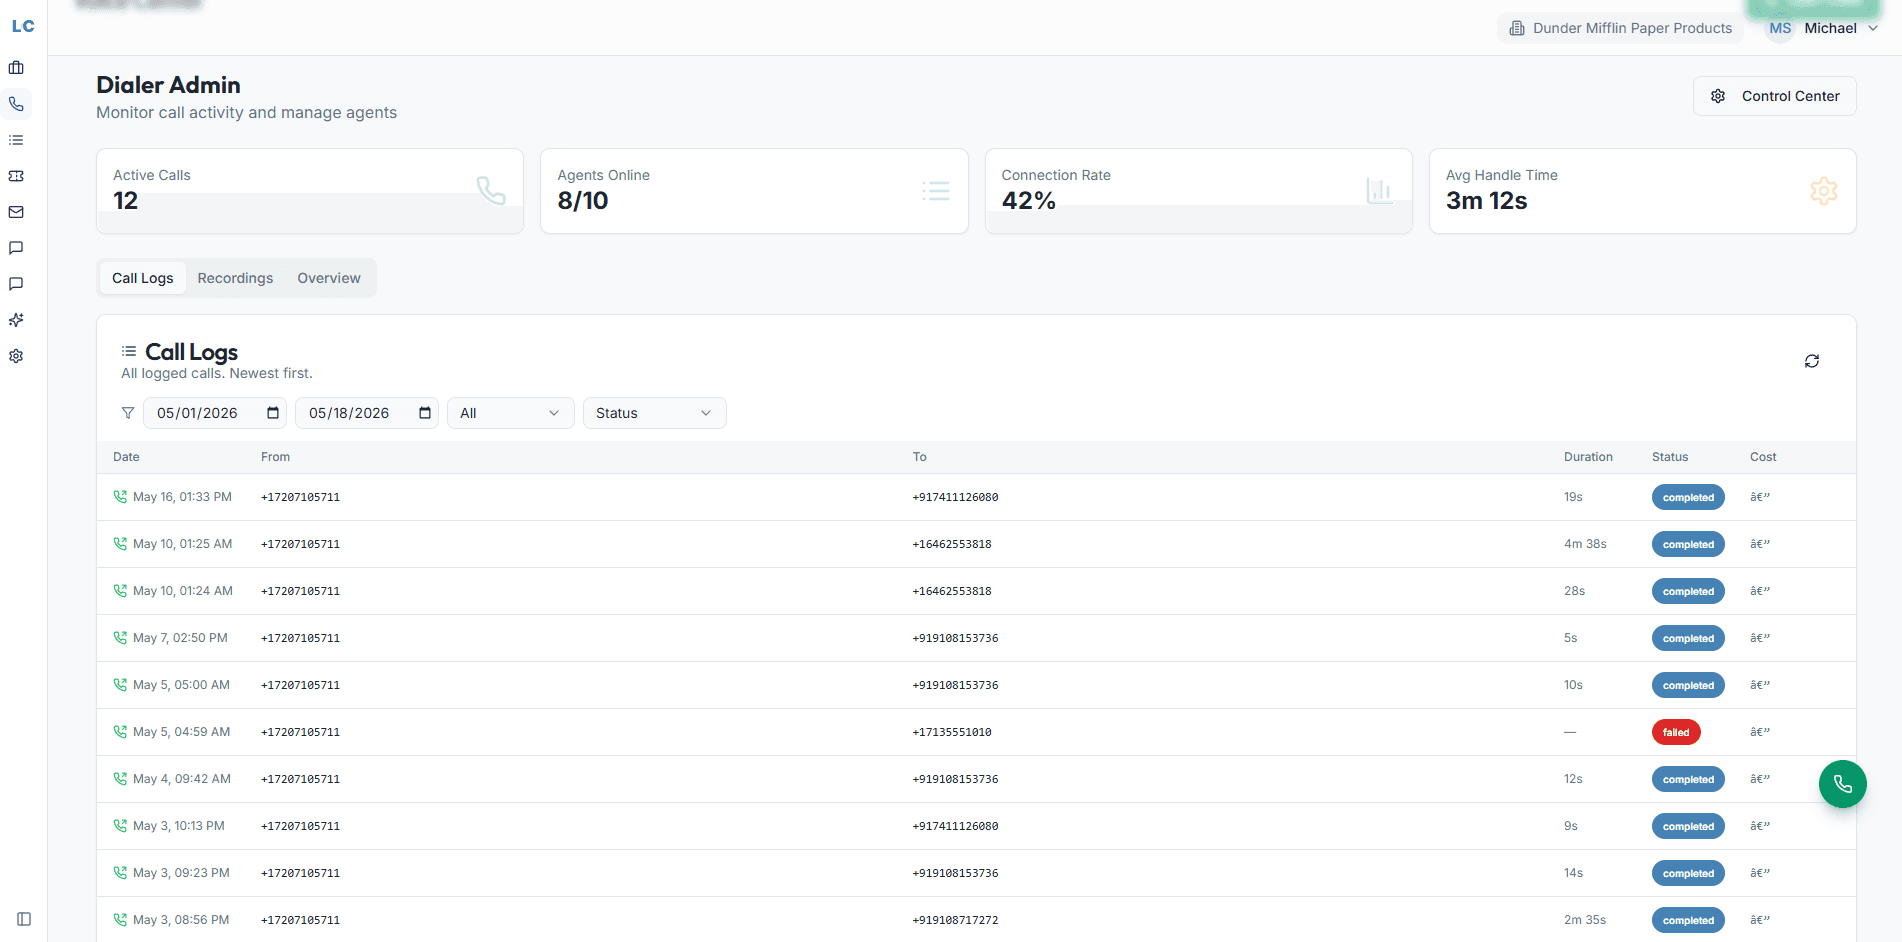The image size is (1902, 942).
Task: Click the May 3, 09:23 PM date cell
Action: 181,873
